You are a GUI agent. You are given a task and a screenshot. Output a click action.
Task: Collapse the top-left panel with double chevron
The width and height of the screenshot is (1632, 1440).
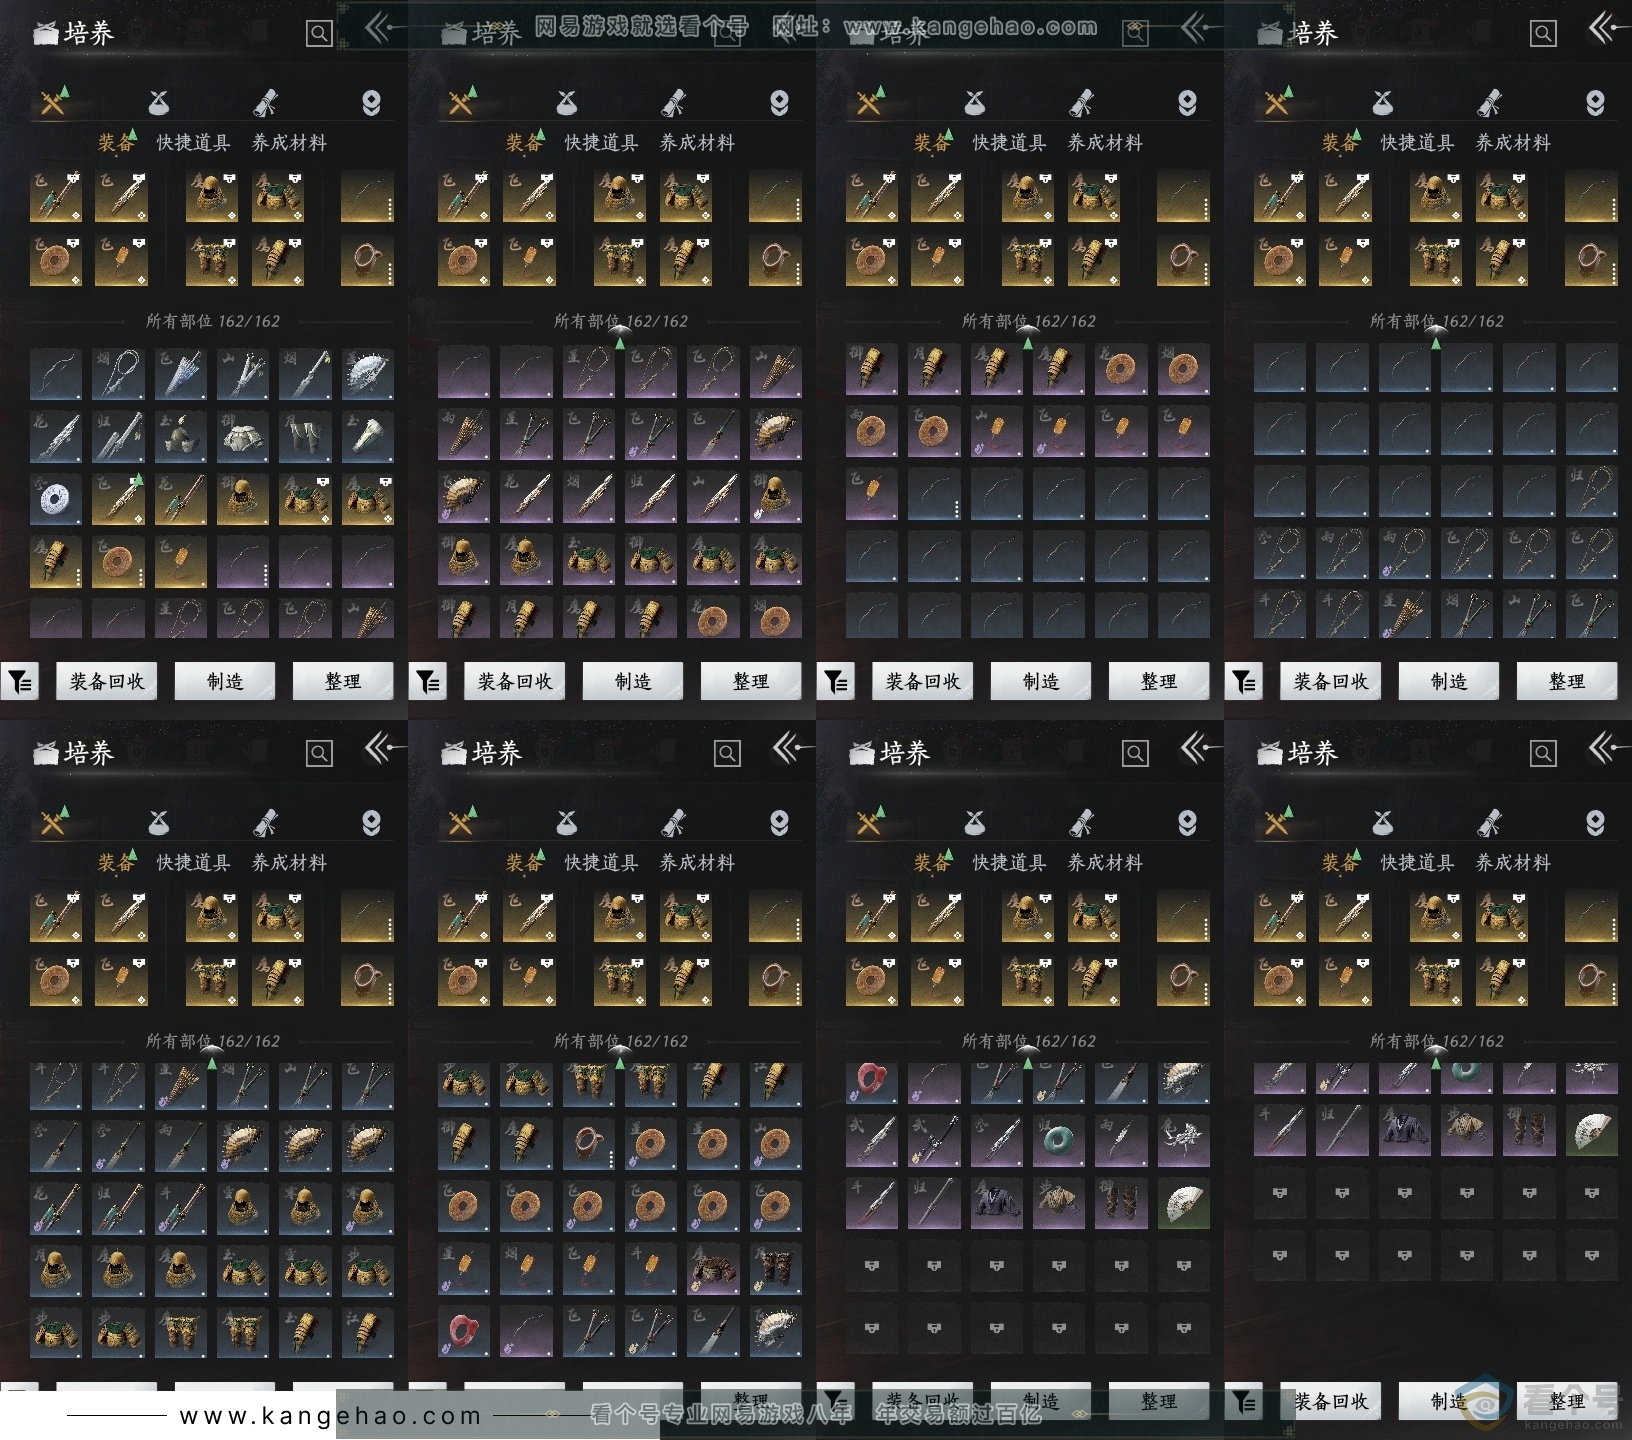(381, 29)
